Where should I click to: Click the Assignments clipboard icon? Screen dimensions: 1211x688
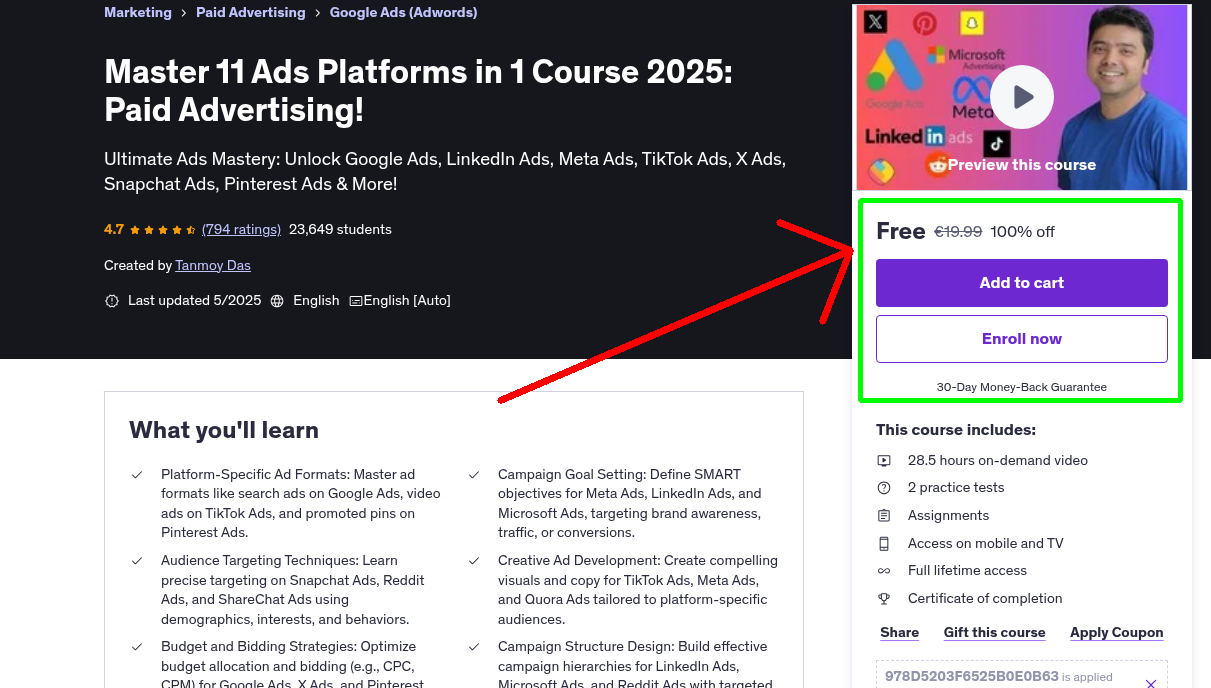(884, 516)
